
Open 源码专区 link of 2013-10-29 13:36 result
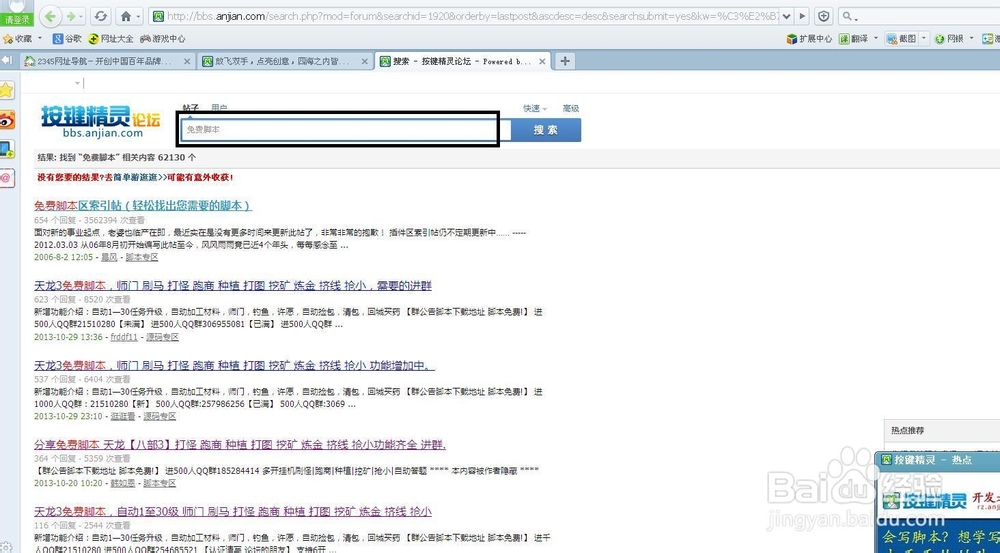[162, 337]
